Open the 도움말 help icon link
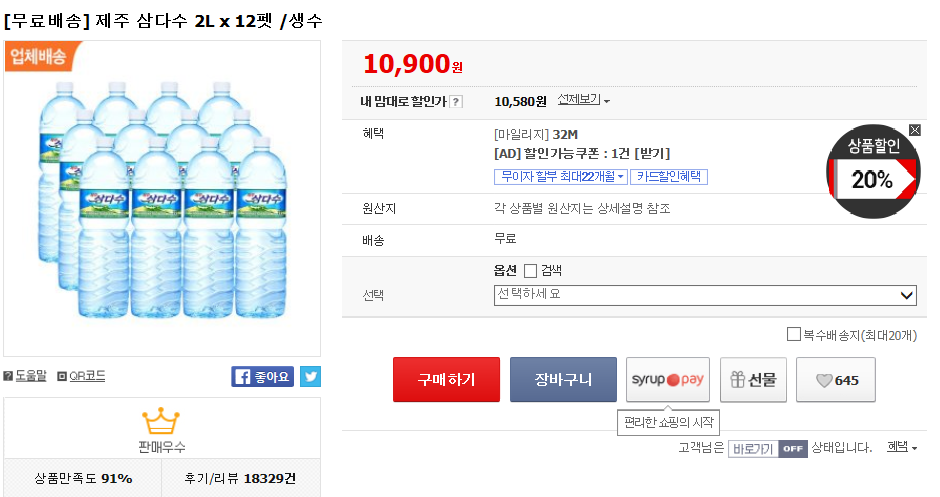The width and height of the screenshot is (940, 497). tap(26, 376)
